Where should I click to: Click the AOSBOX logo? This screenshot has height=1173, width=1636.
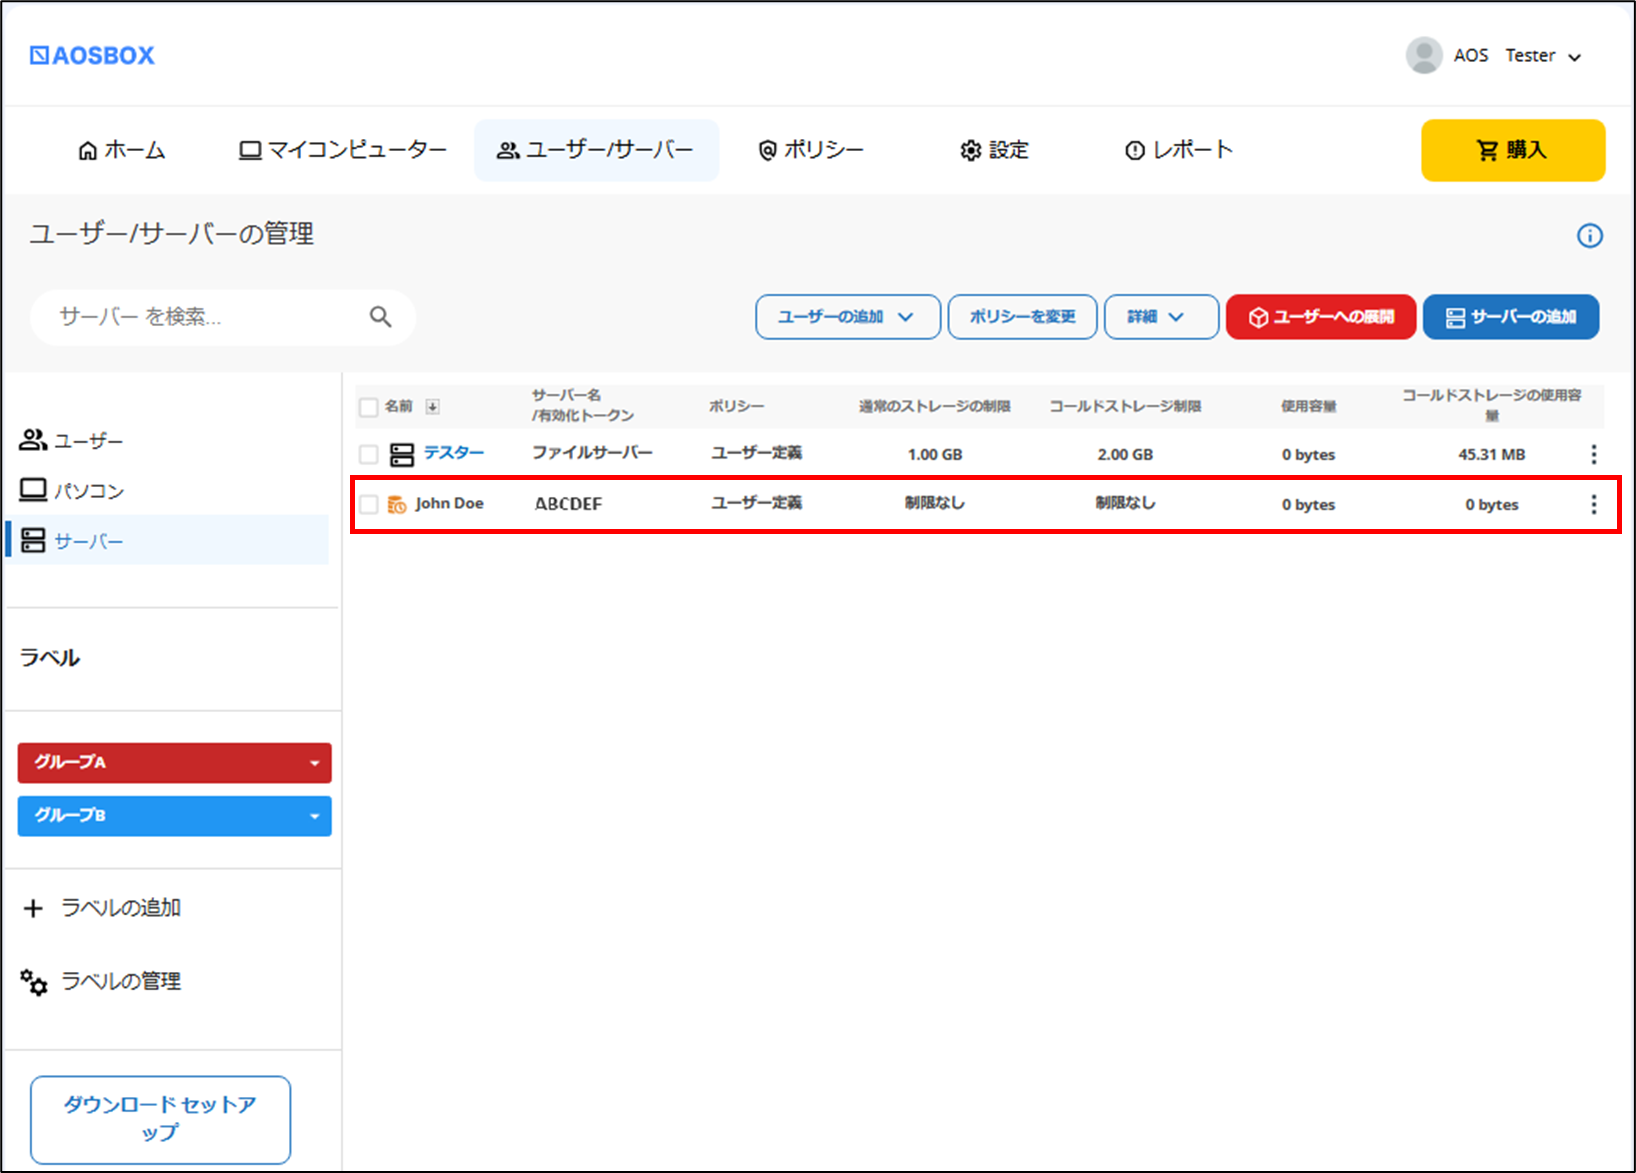(x=92, y=56)
